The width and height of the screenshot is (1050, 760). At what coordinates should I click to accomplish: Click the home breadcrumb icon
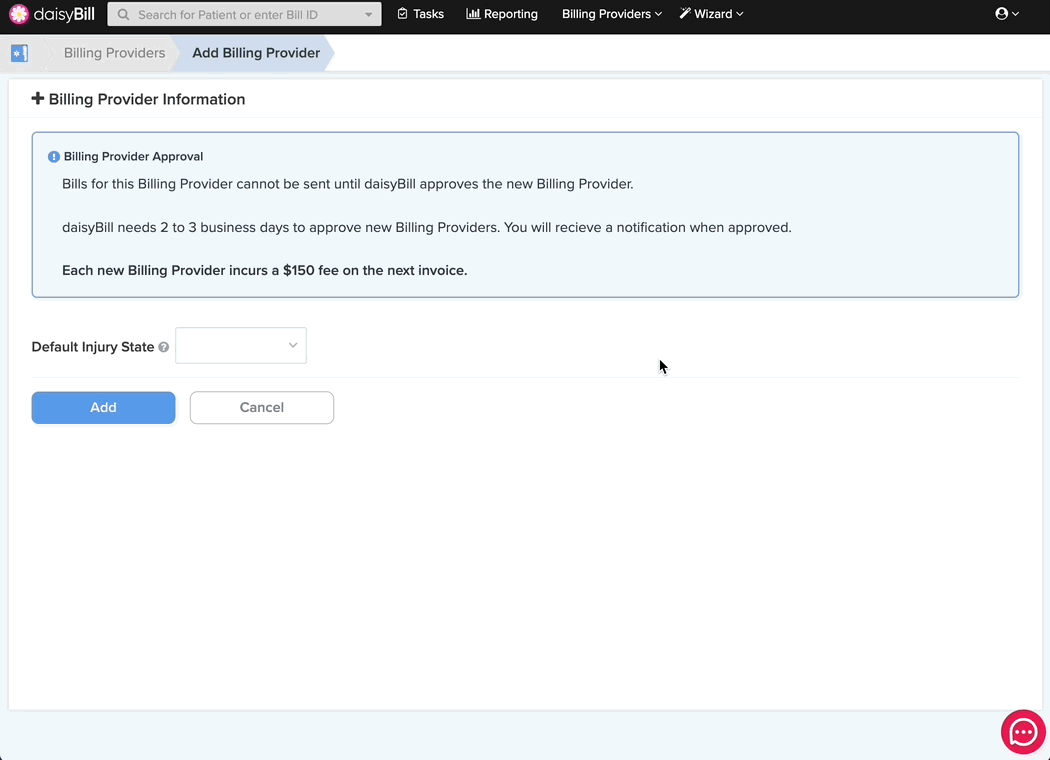(x=19, y=53)
